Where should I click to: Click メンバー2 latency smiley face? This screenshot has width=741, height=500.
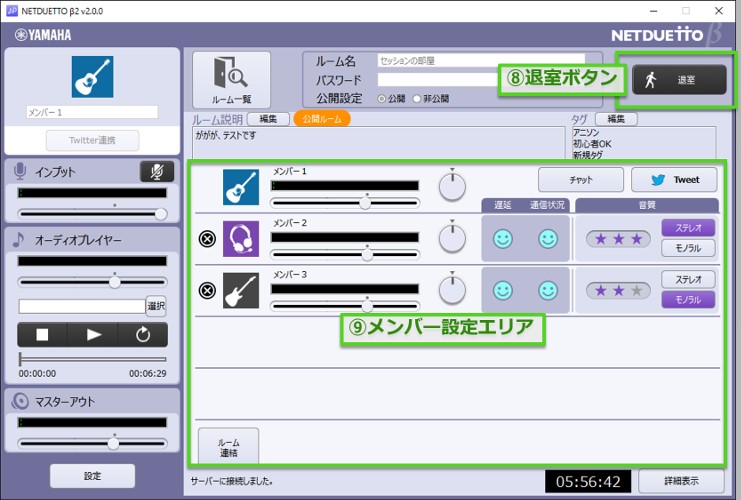click(x=503, y=239)
